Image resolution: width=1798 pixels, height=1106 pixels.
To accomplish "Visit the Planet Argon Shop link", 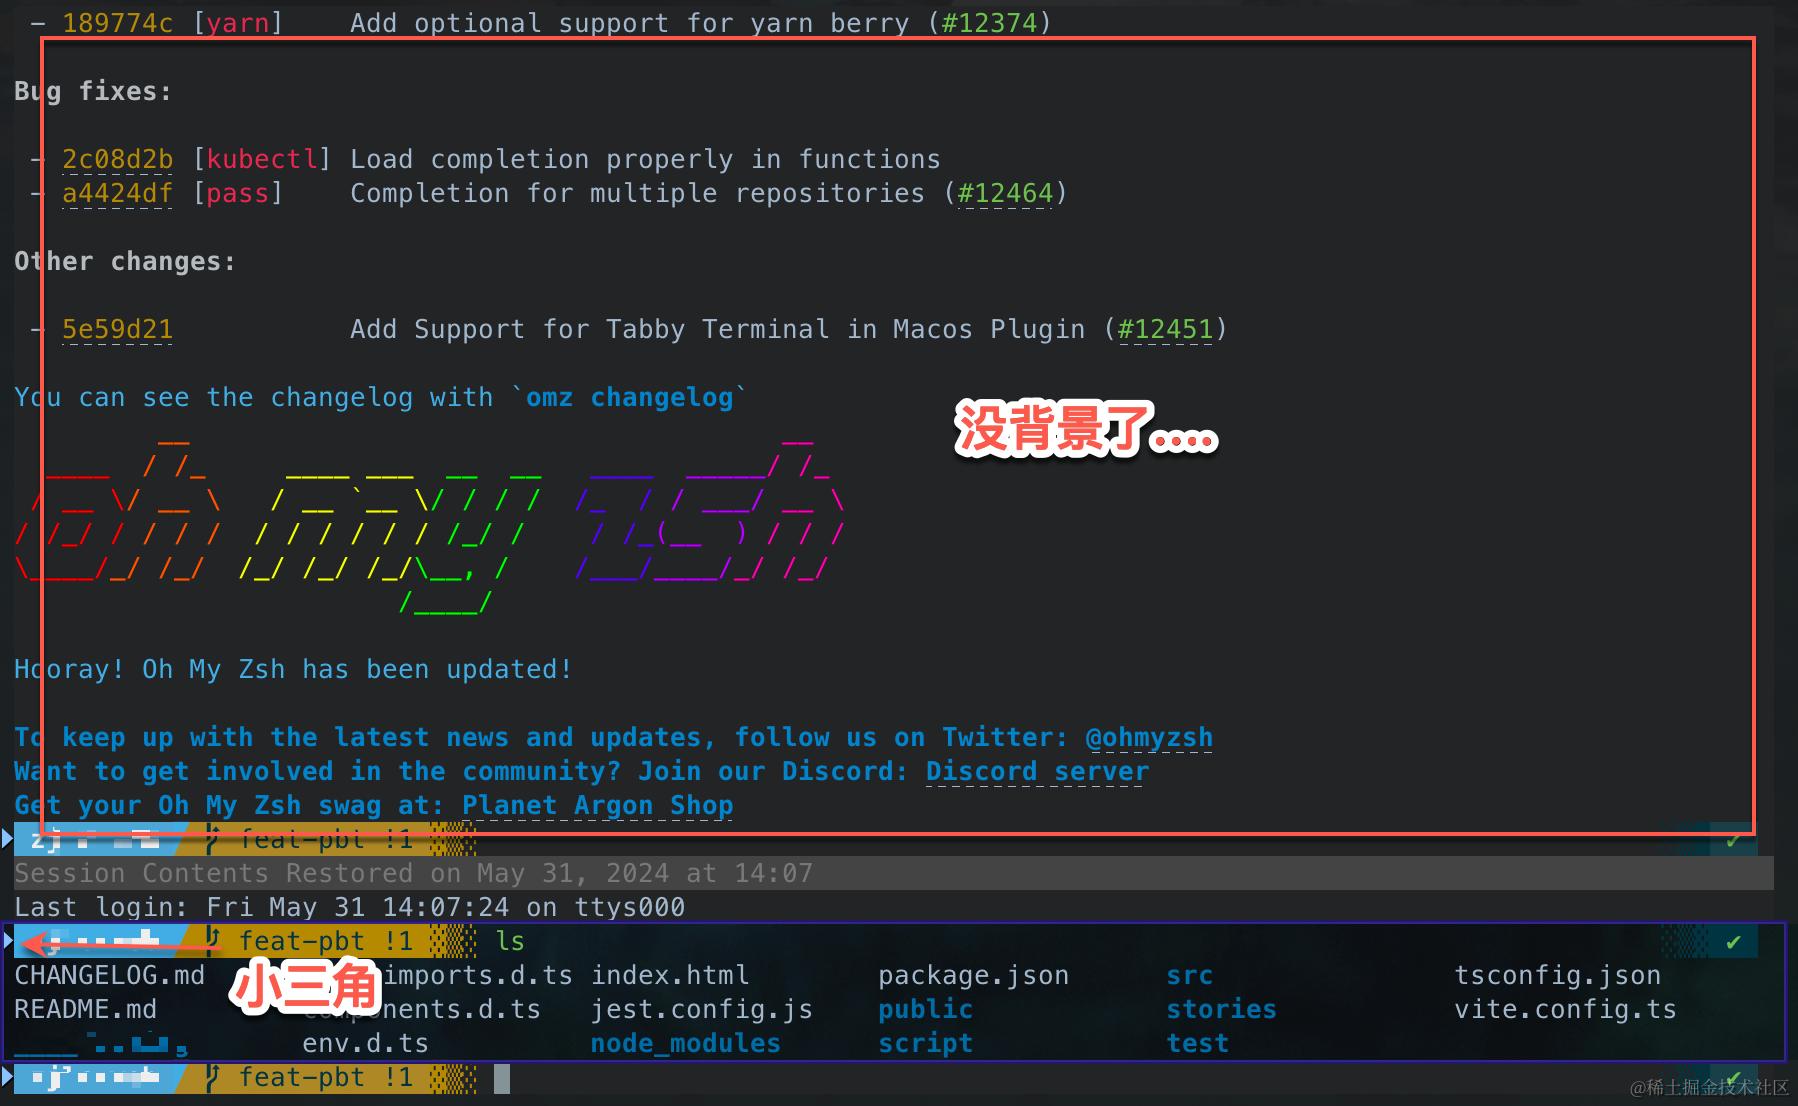I will (x=597, y=805).
